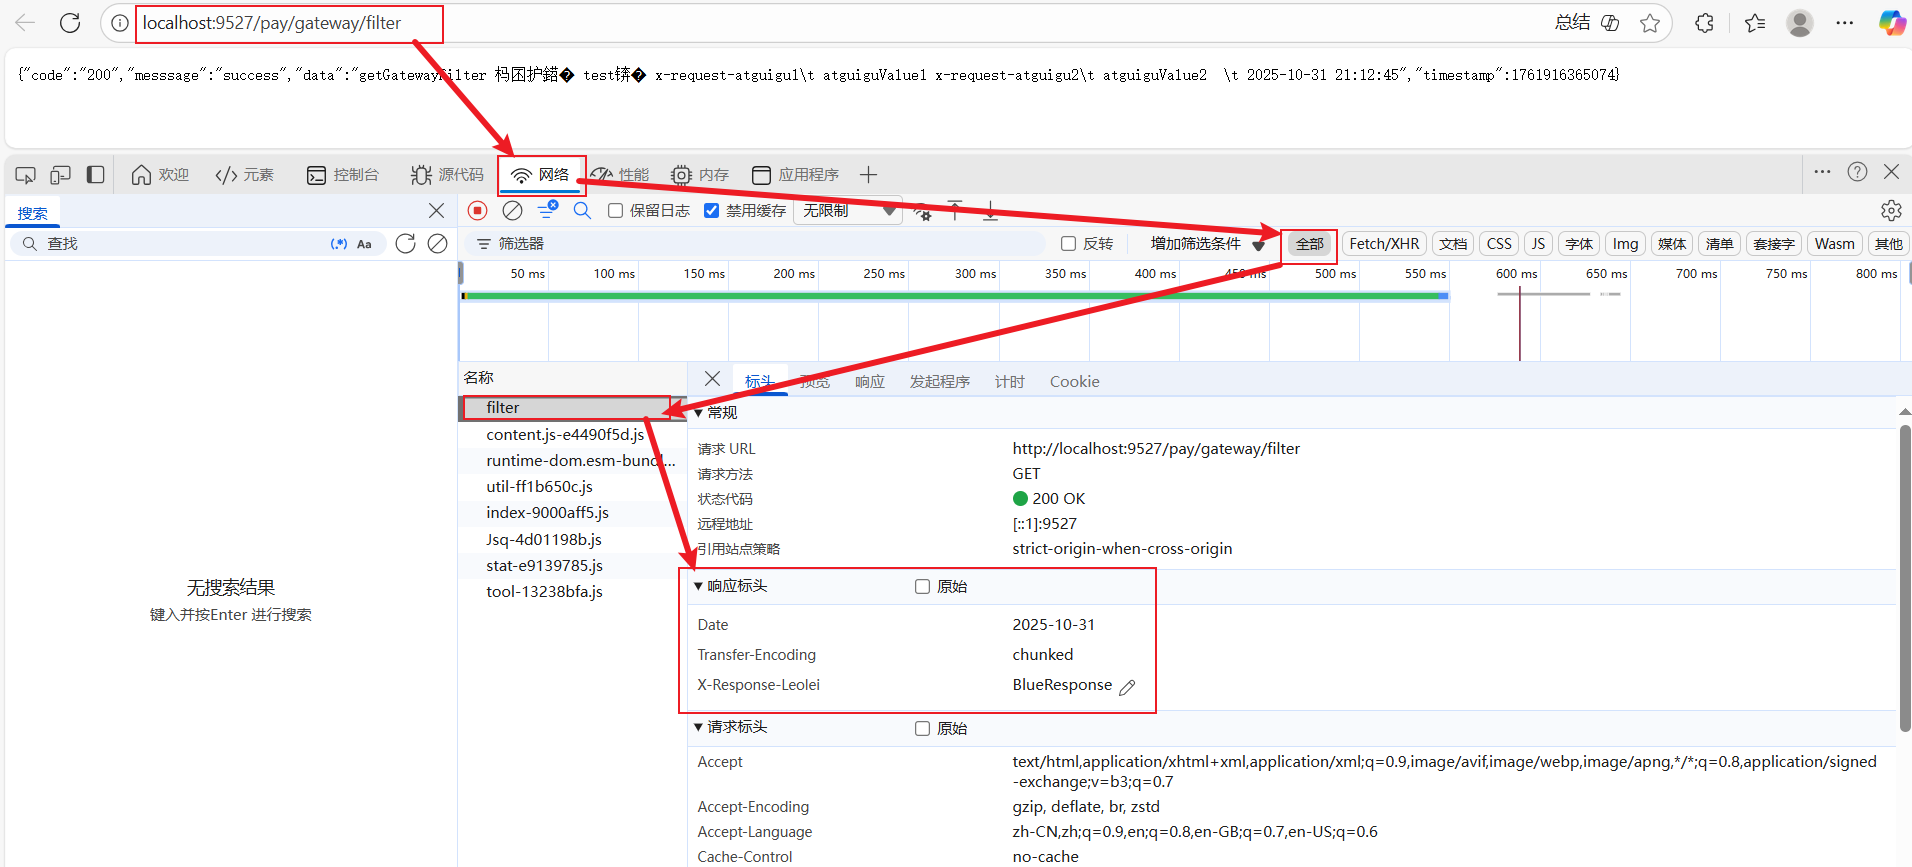Close the search panel
This screenshot has width=1912, height=867.
point(436,210)
